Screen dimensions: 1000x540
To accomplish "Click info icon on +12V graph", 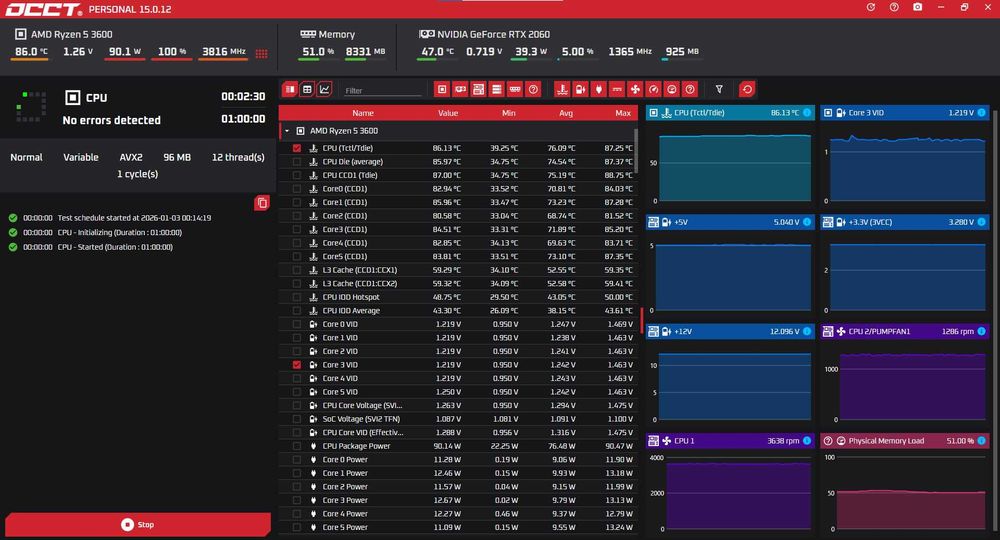I will click(807, 332).
